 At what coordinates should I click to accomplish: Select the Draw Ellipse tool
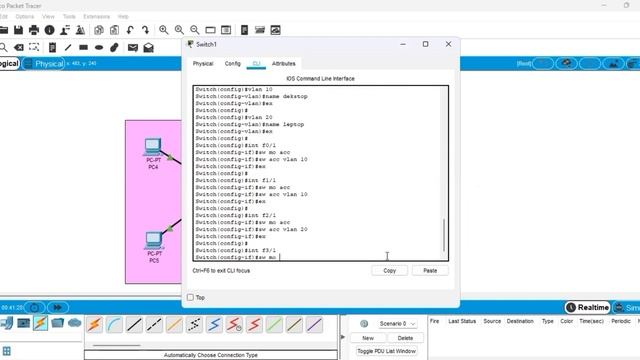[x=99, y=48]
